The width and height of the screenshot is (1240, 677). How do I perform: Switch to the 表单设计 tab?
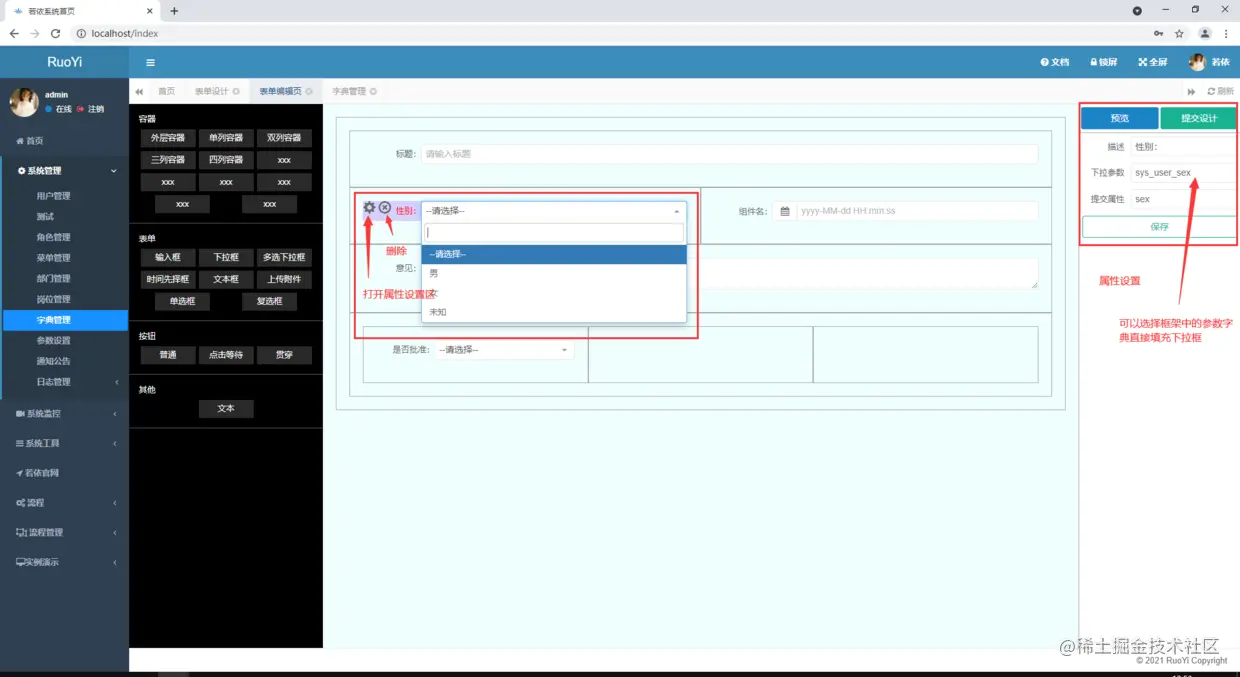216,91
